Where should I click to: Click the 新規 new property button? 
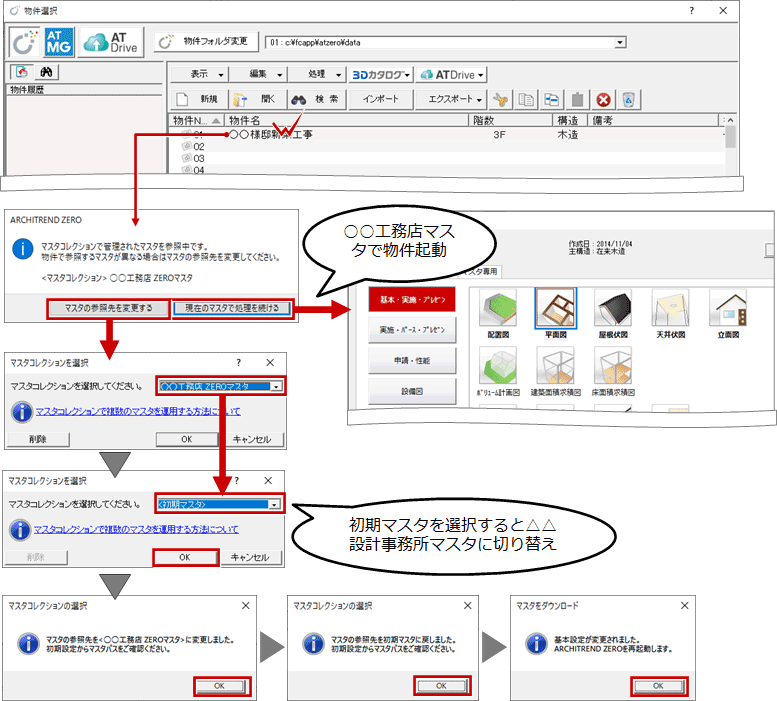pyautogui.click(x=200, y=100)
